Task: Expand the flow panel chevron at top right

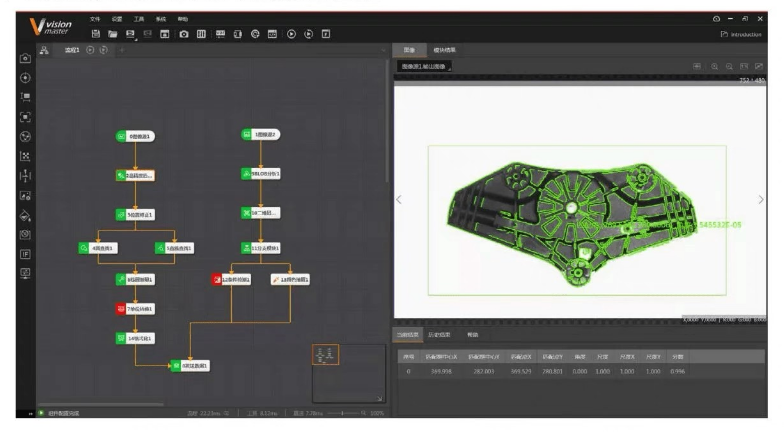Action: 384,50
